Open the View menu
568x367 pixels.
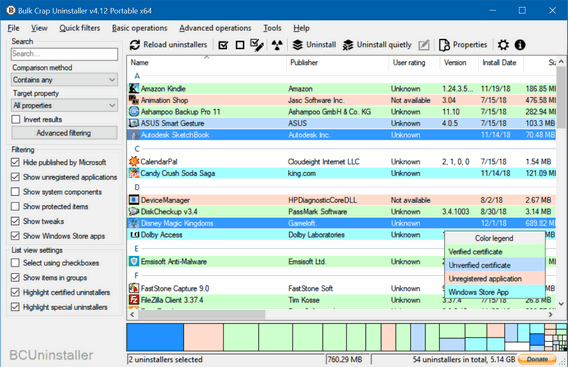[39, 28]
